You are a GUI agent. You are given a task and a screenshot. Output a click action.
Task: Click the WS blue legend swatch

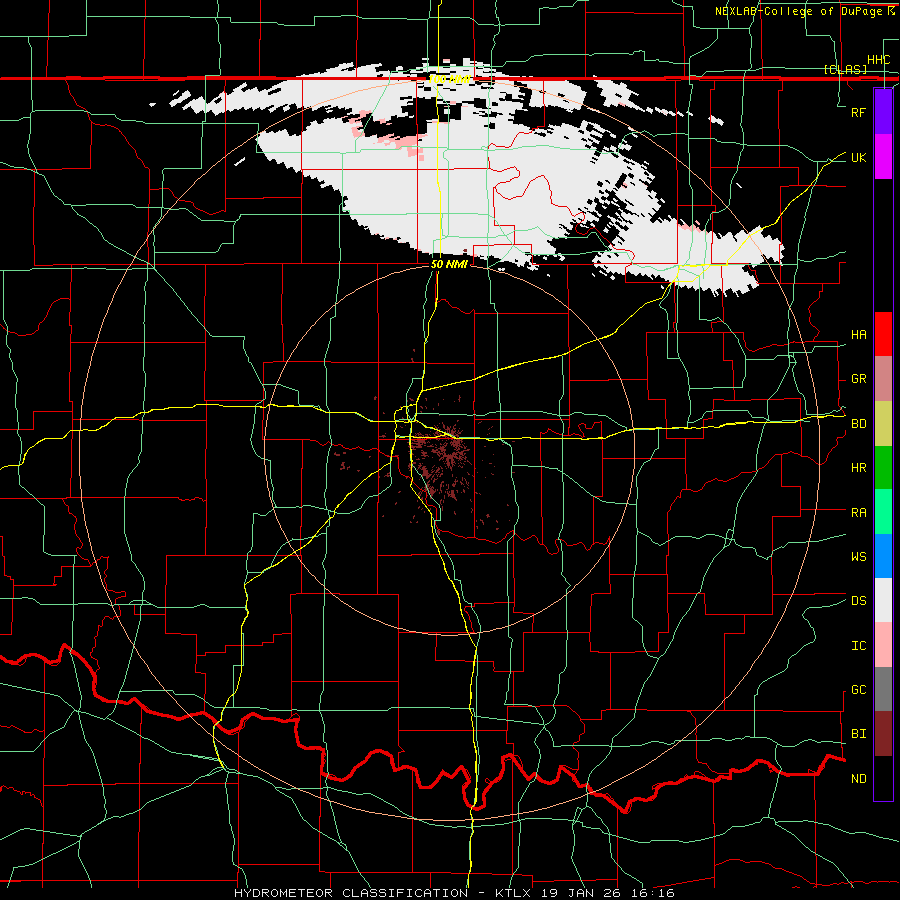coord(883,556)
